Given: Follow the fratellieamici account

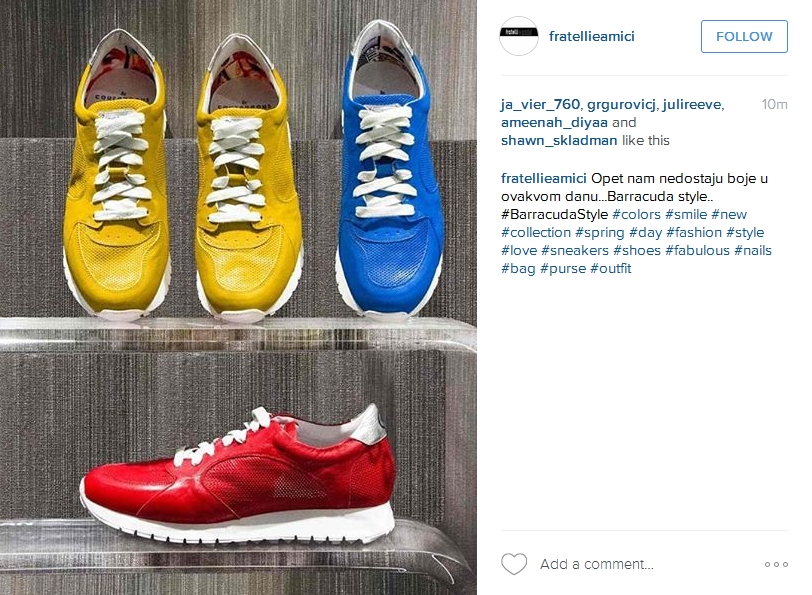Looking at the screenshot, I should pyautogui.click(x=744, y=36).
